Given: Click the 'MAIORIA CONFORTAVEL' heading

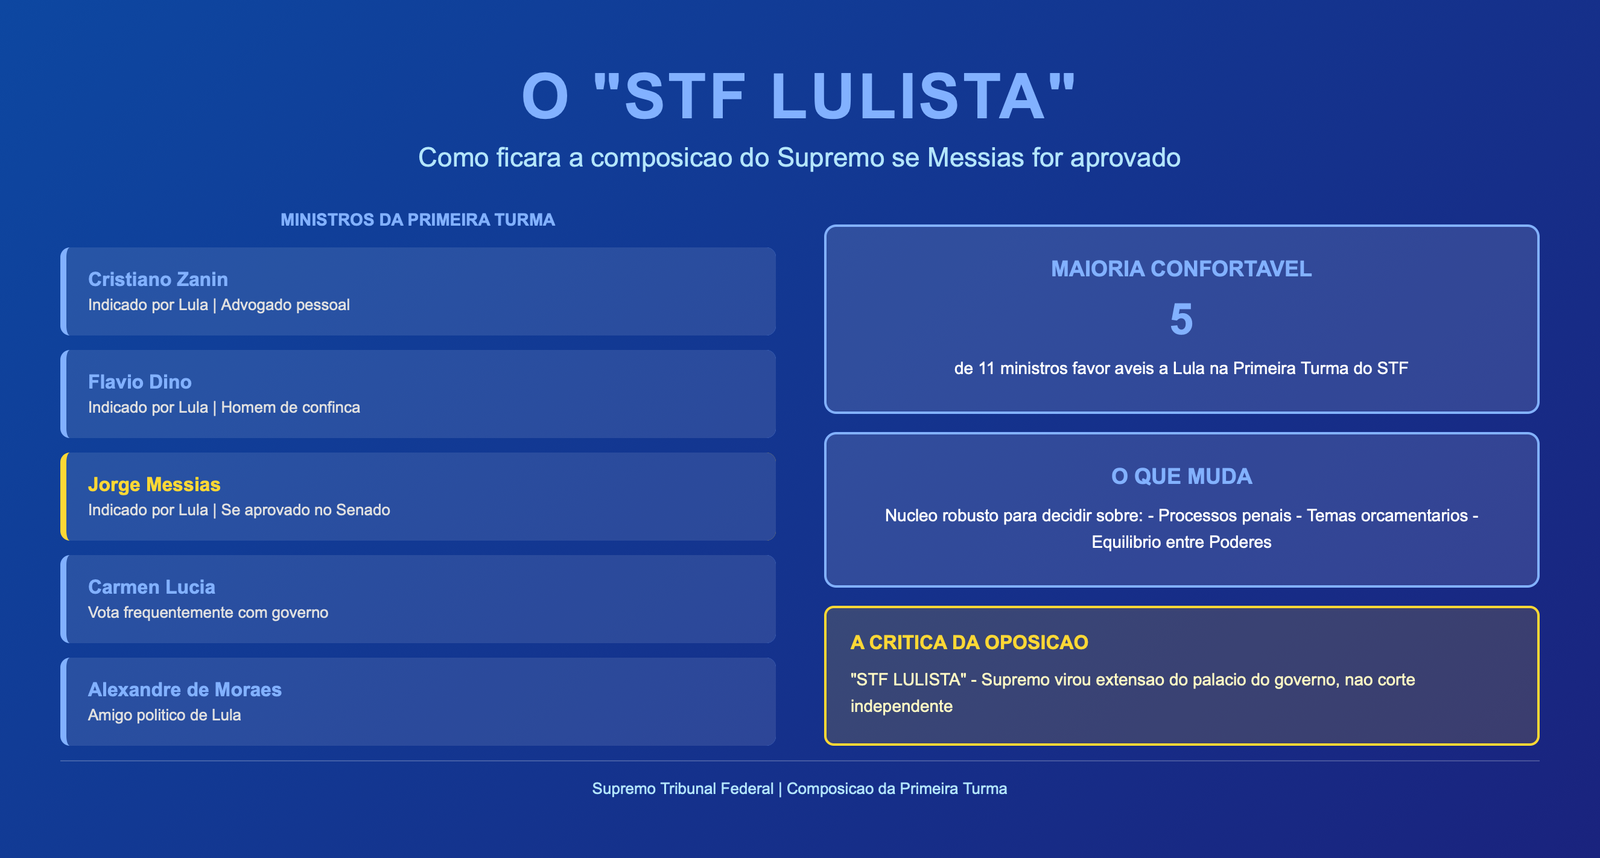Looking at the screenshot, I should (1181, 269).
